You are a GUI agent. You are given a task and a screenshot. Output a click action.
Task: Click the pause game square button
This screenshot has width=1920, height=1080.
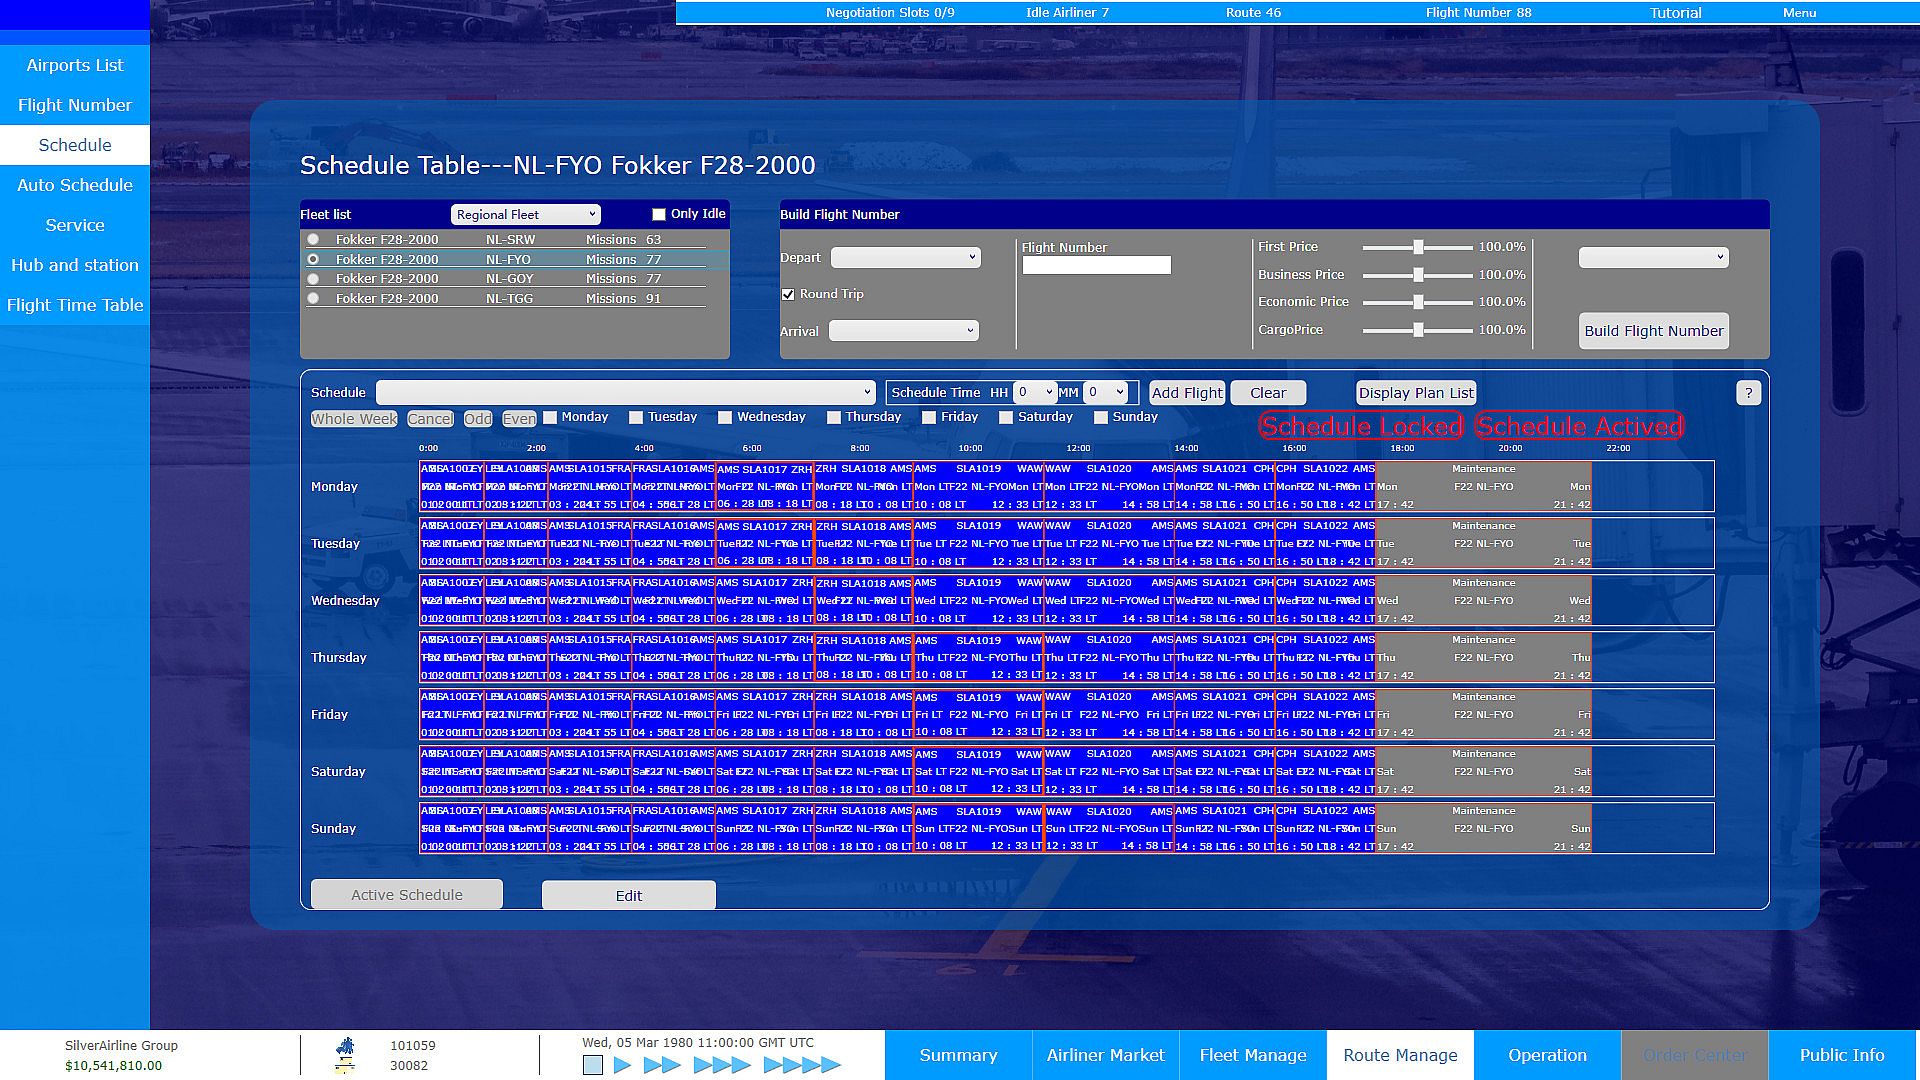[x=593, y=1065]
